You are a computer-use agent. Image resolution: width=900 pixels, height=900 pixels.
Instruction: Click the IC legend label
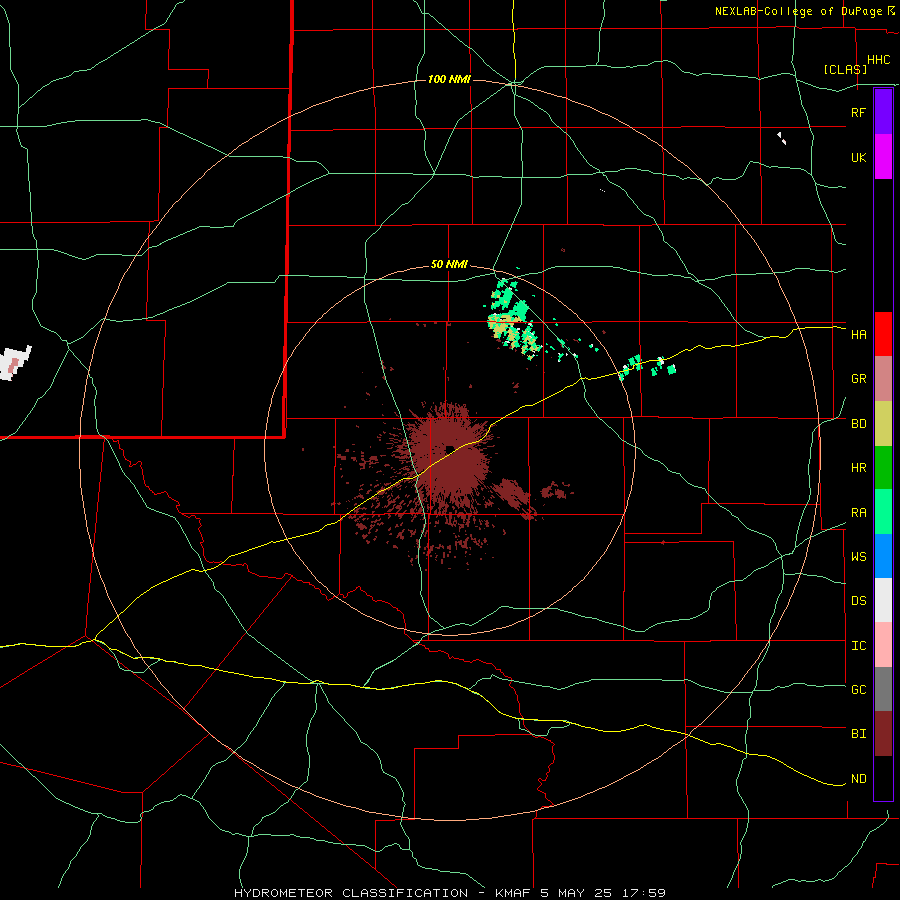[x=859, y=646]
